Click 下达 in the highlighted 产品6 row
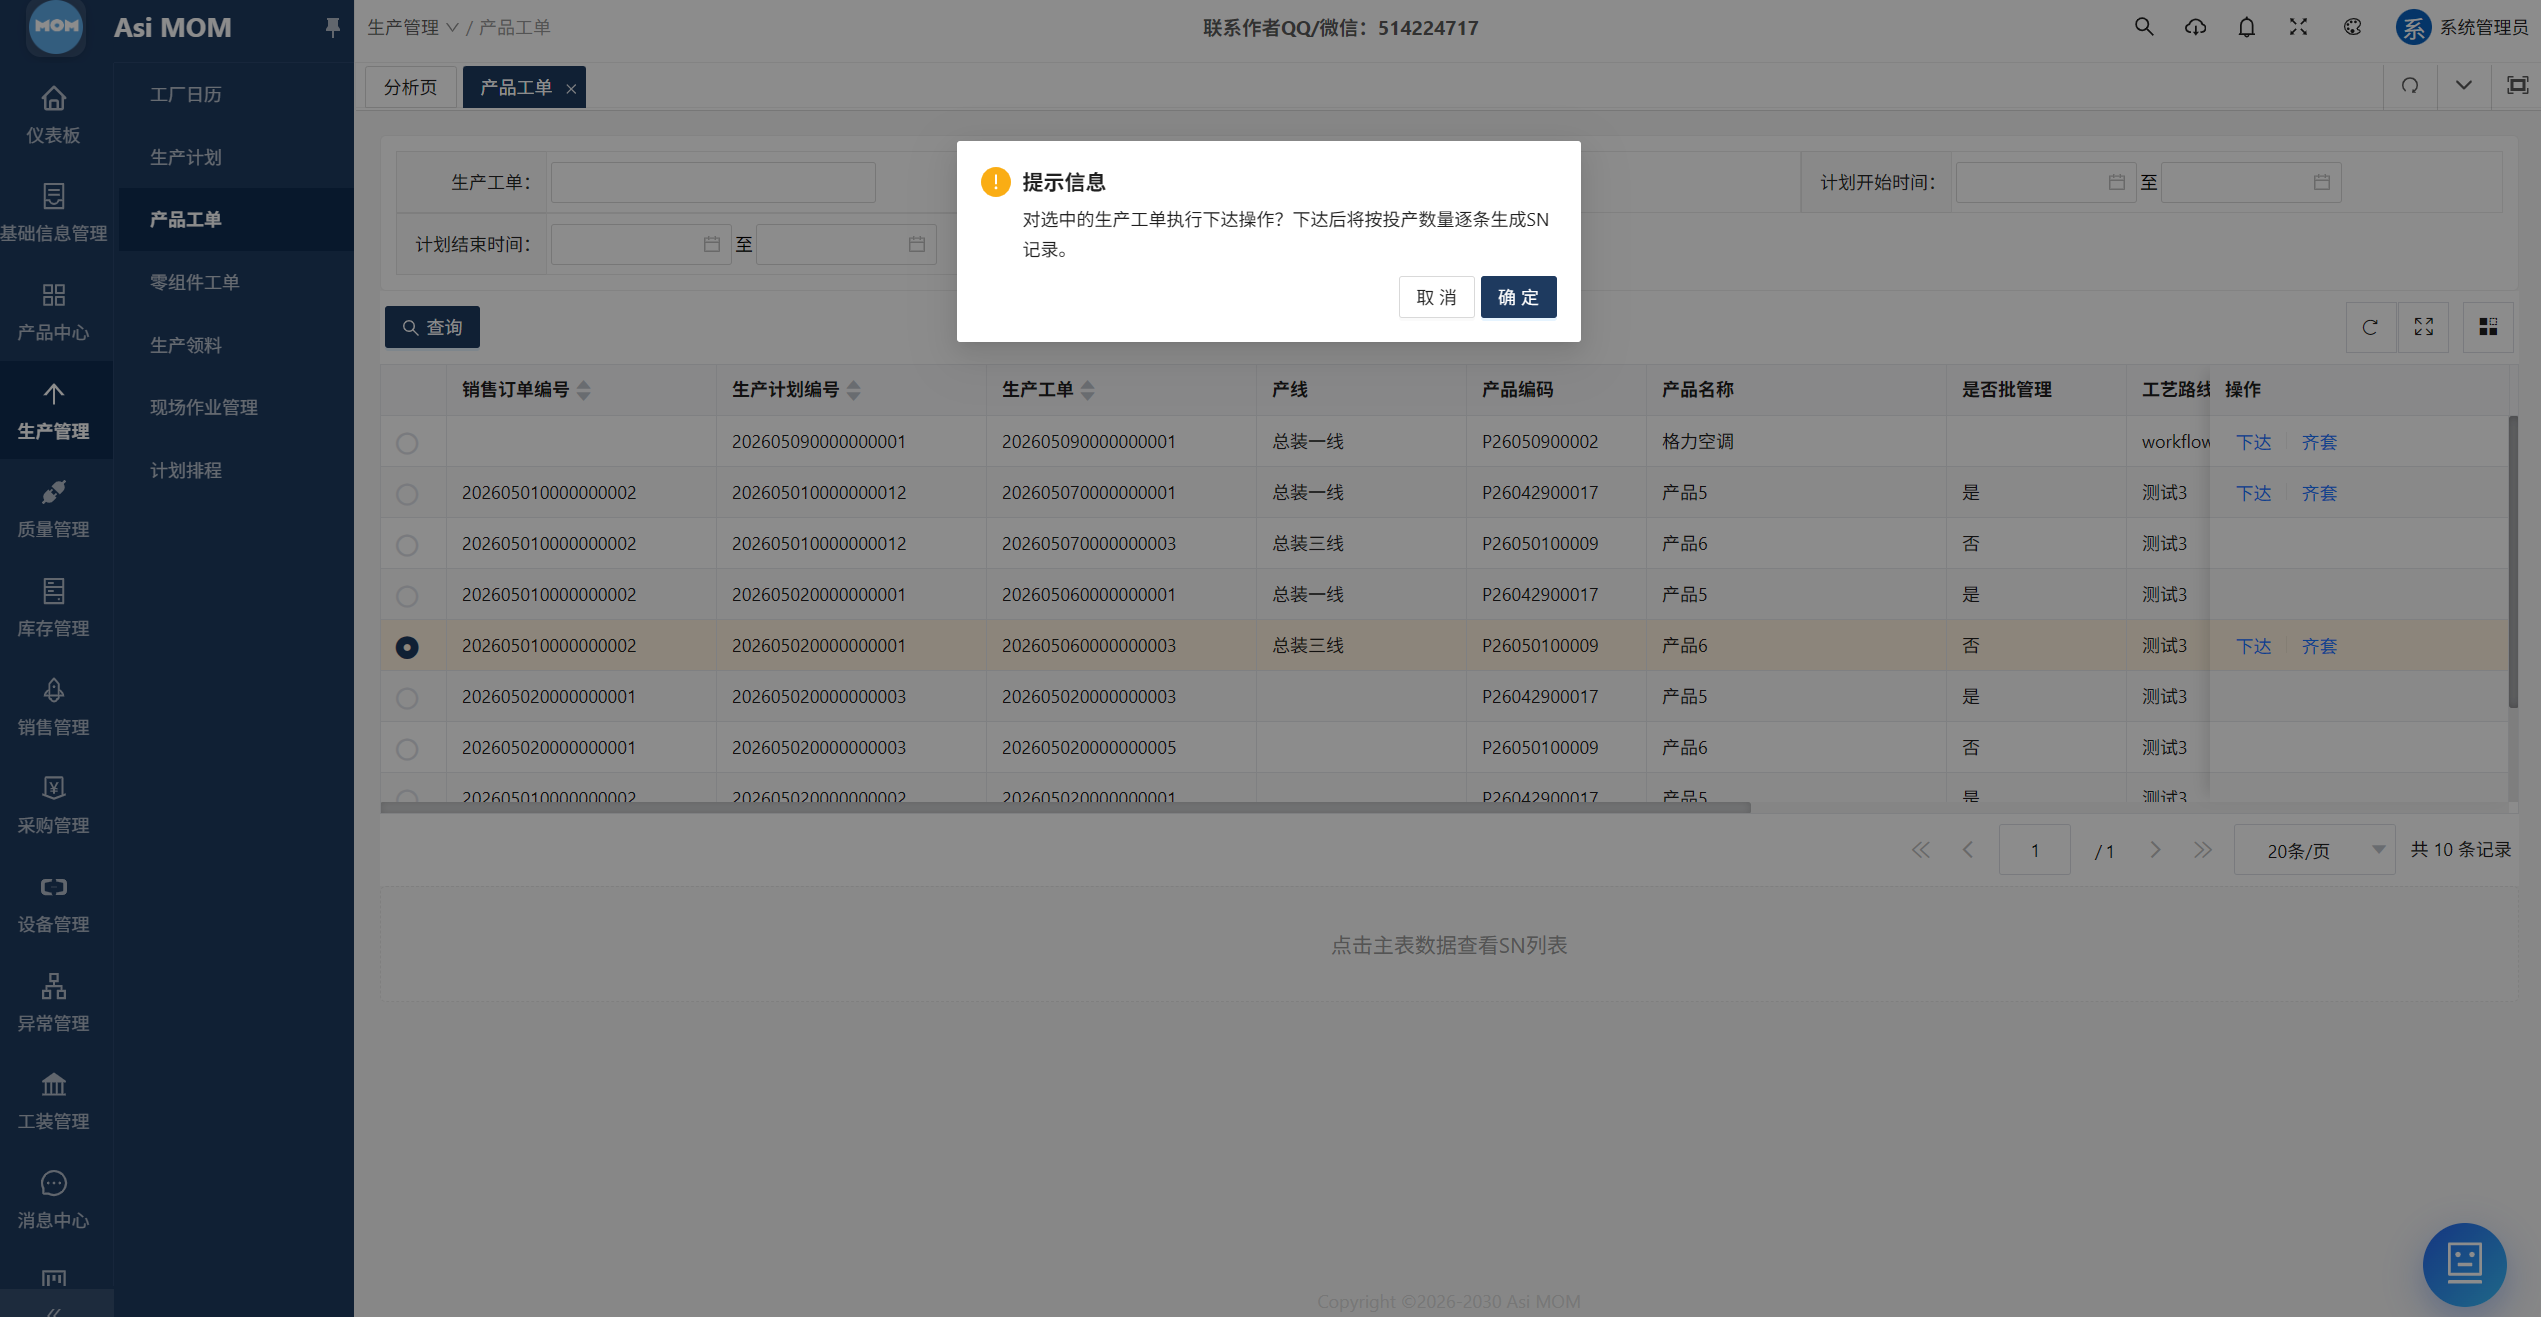This screenshot has height=1317, width=2541. tap(2254, 647)
